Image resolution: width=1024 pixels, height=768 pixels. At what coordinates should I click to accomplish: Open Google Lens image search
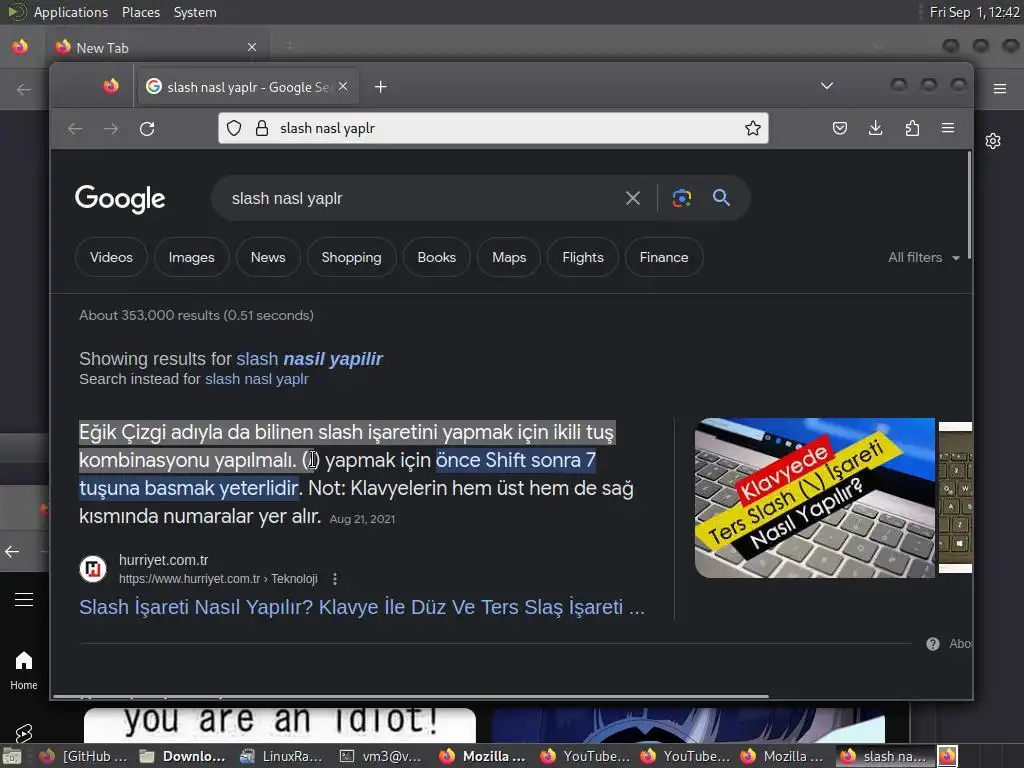click(x=681, y=198)
